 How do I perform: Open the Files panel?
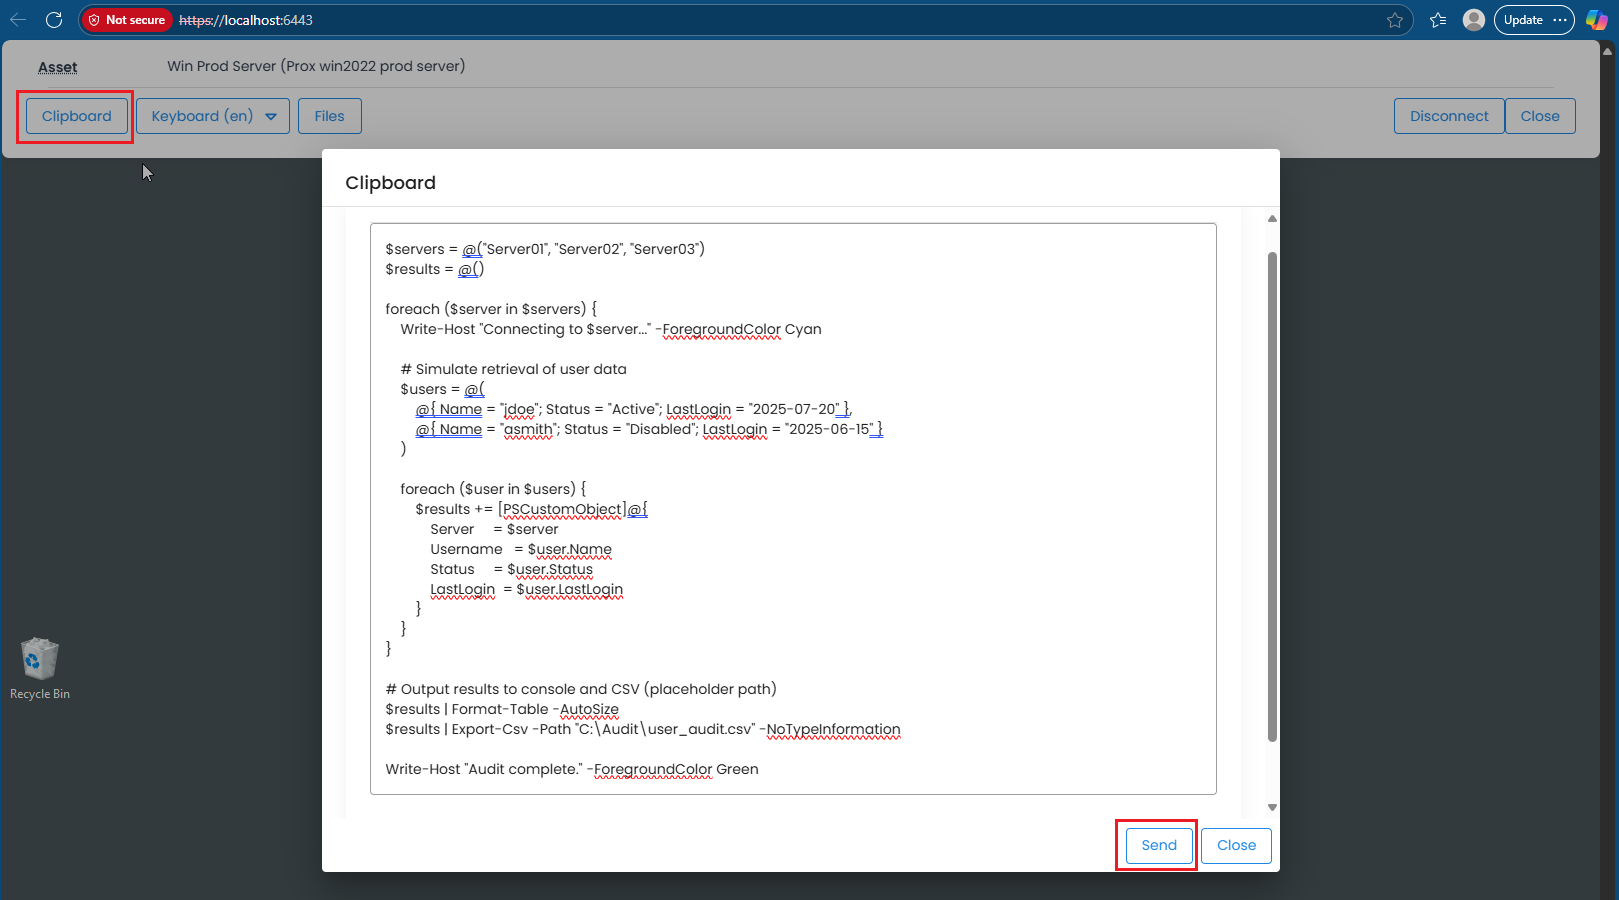329,116
